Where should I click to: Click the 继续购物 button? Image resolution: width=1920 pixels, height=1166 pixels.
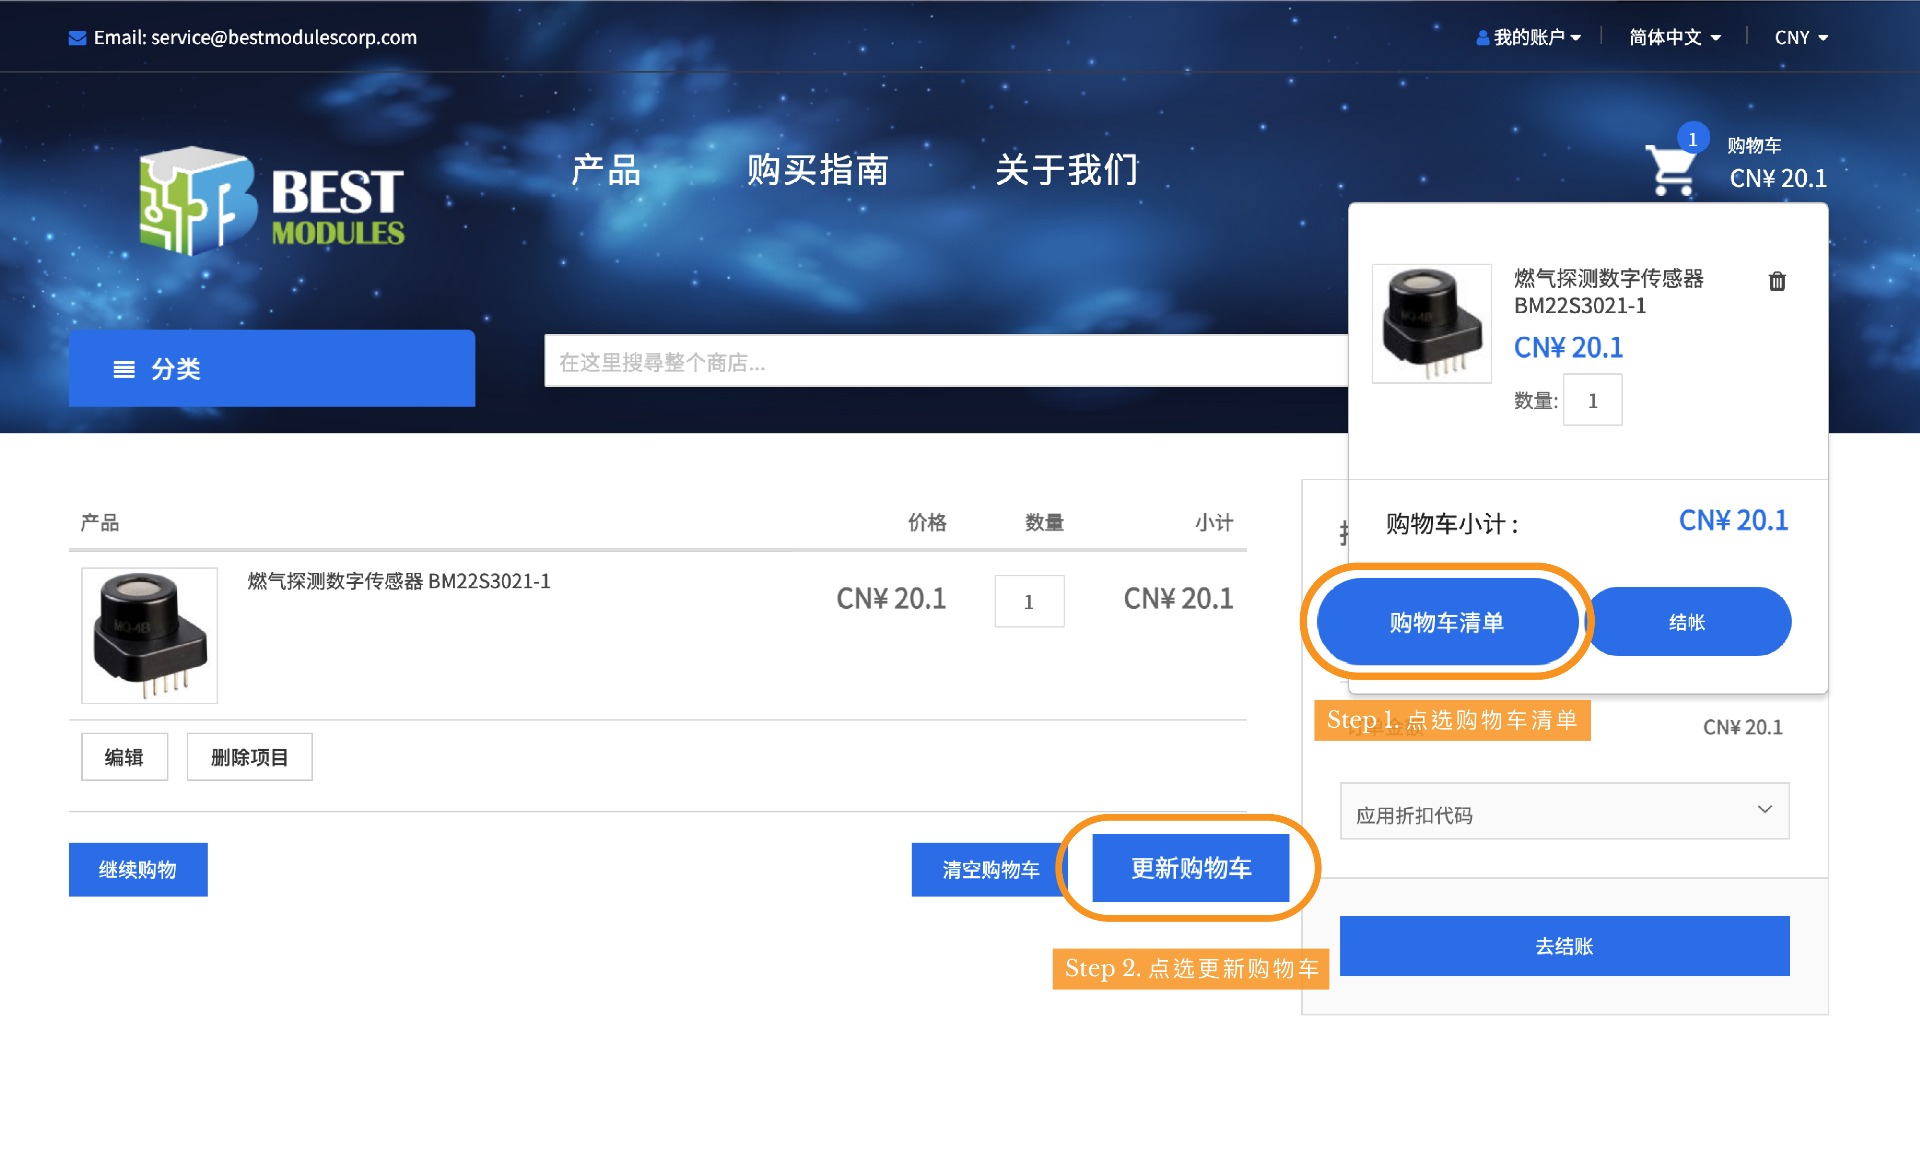tap(138, 870)
